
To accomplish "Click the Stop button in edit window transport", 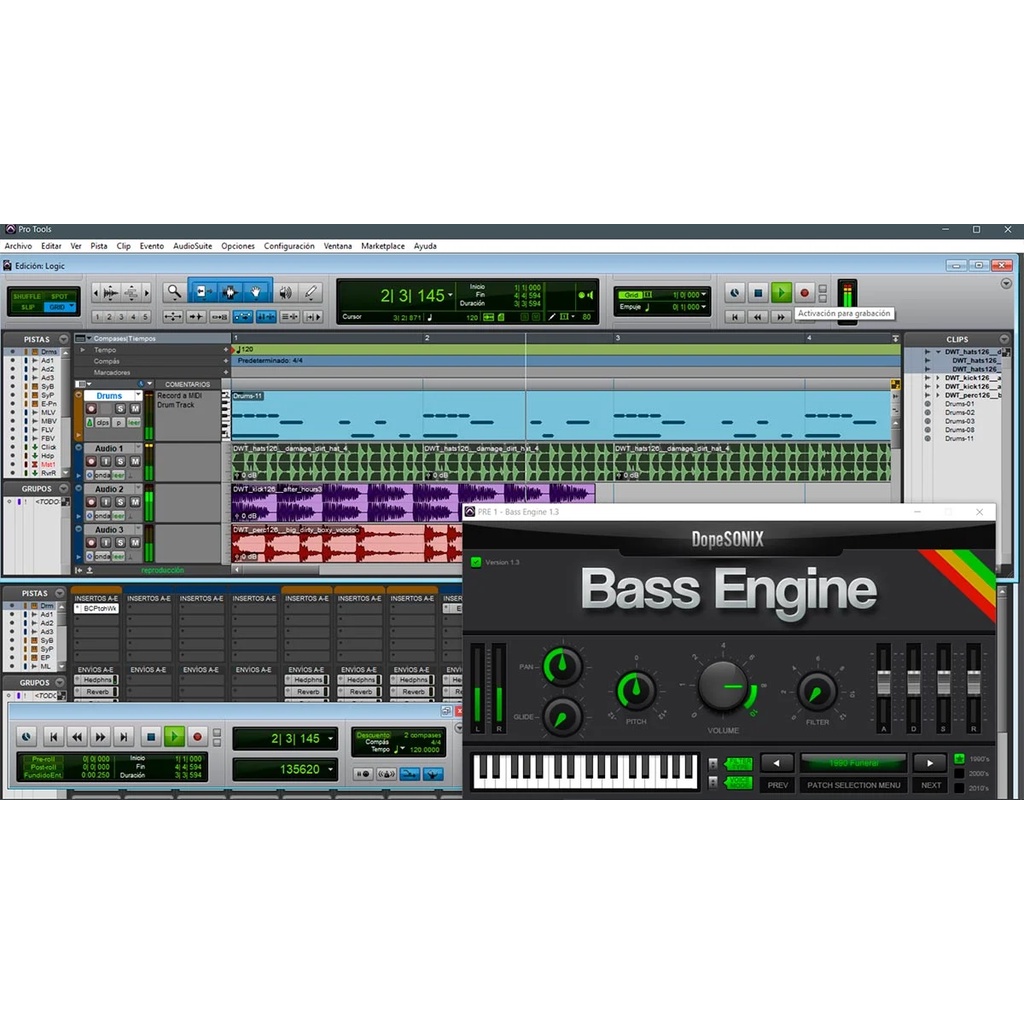I will pos(758,293).
